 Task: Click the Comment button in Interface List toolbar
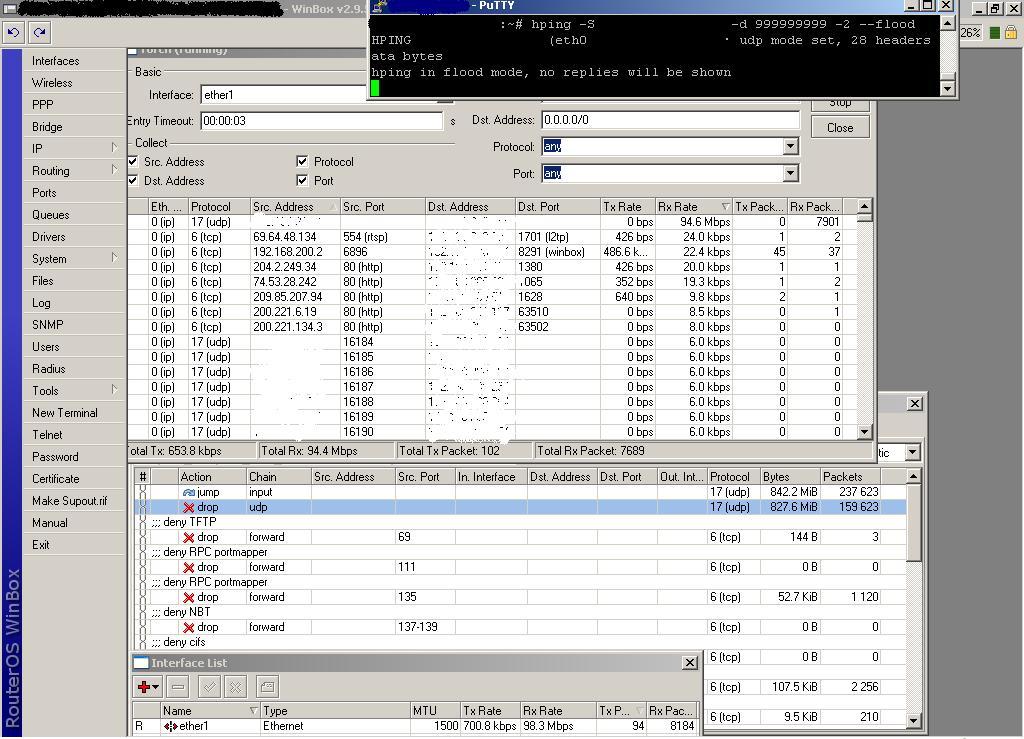[266, 687]
